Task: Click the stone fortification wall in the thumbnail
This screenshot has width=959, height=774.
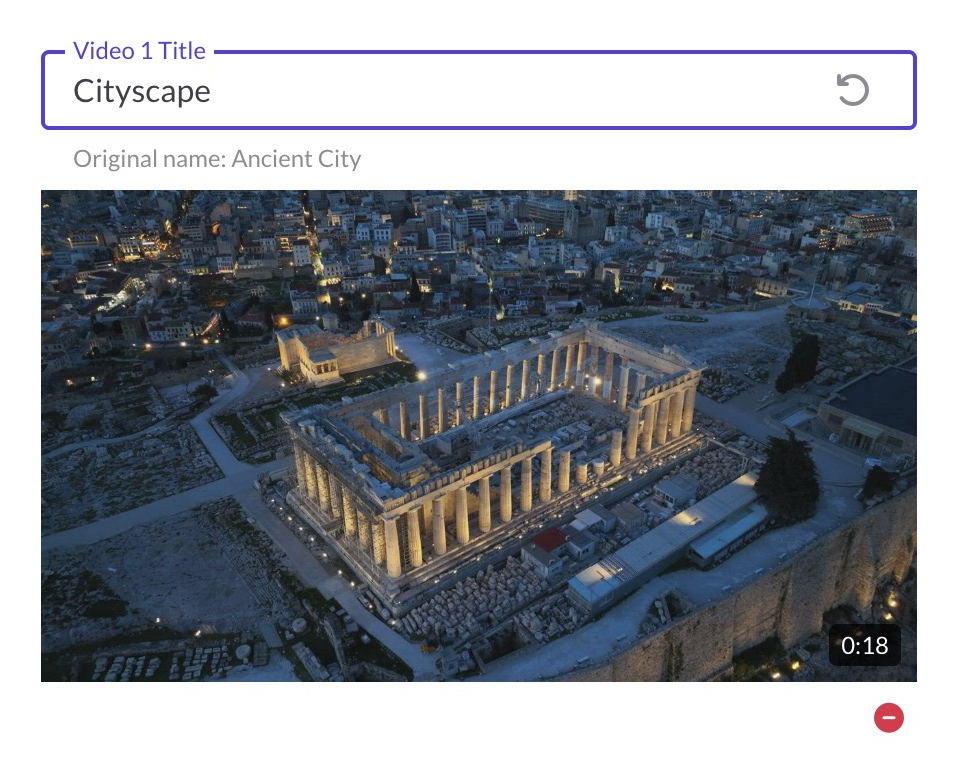Action: coord(765,605)
